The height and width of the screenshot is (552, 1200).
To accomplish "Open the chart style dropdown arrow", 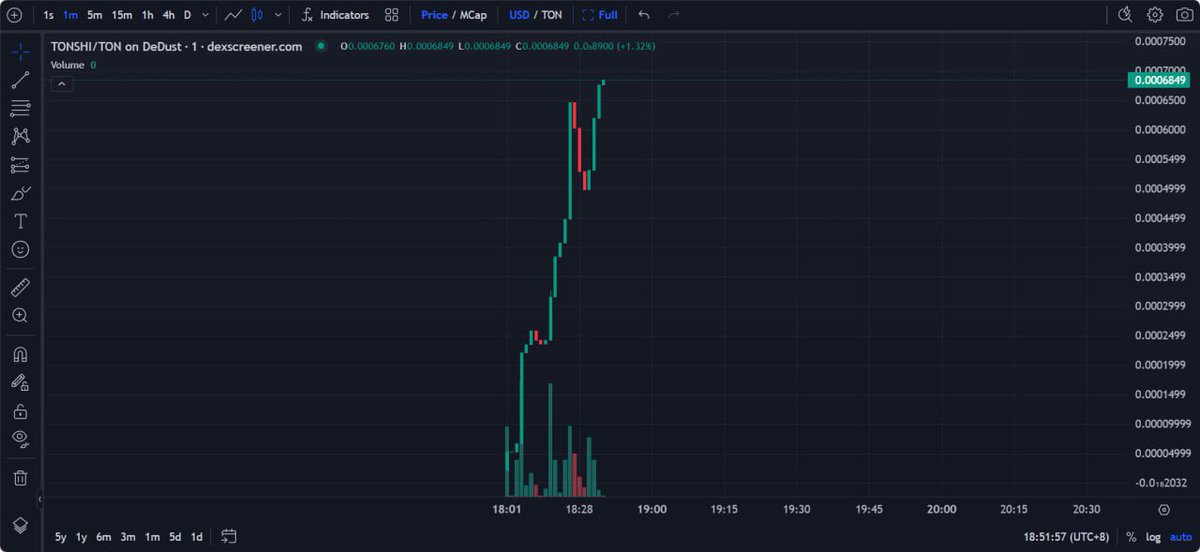I will pyautogui.click(x=278, y=15).
